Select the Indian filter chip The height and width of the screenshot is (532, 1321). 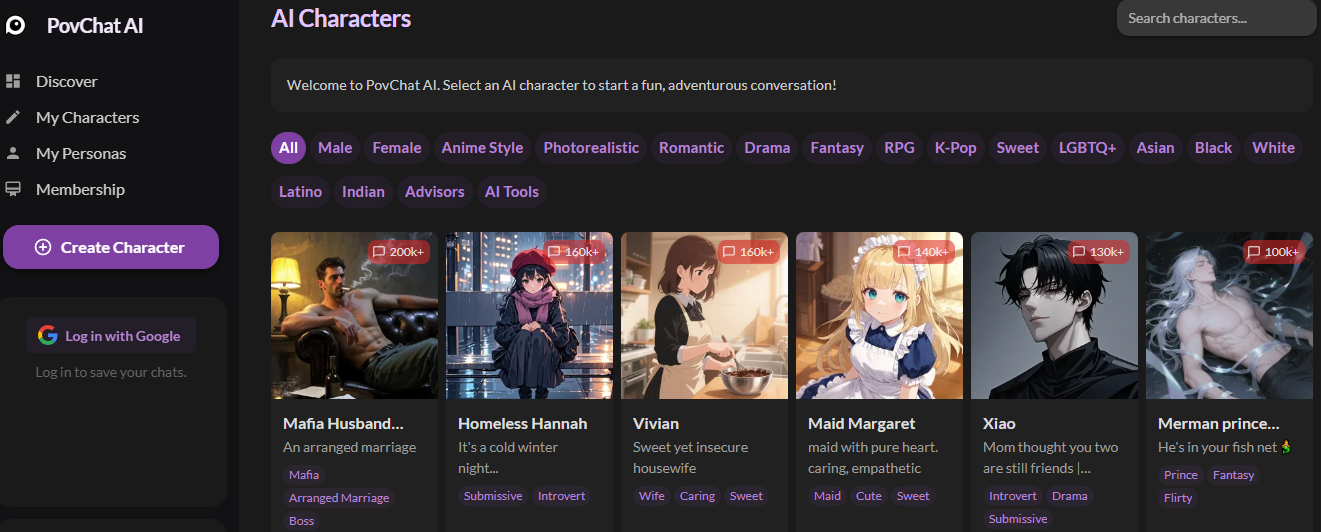pyautogui.click(x=363, y=192)
